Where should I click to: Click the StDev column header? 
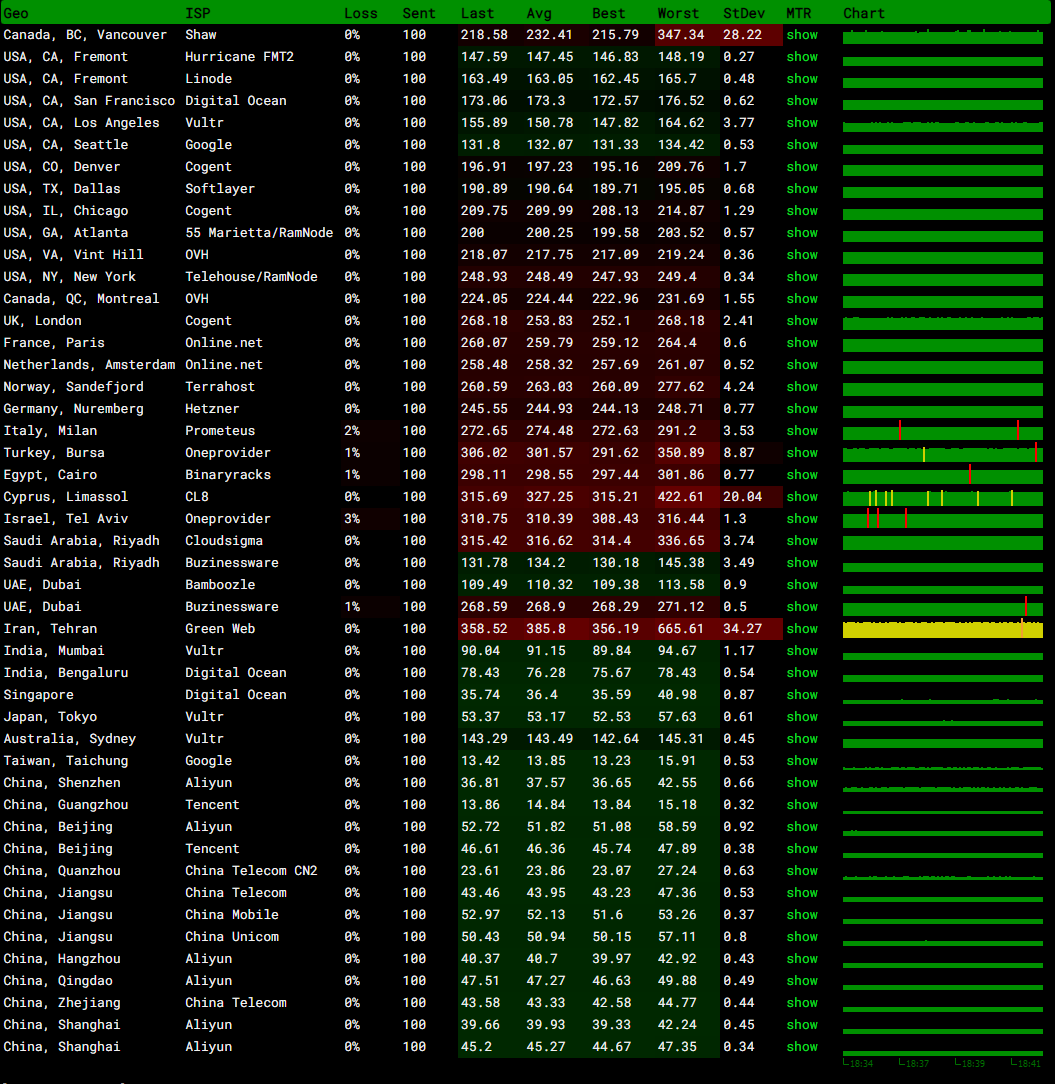tap(743, 13)
